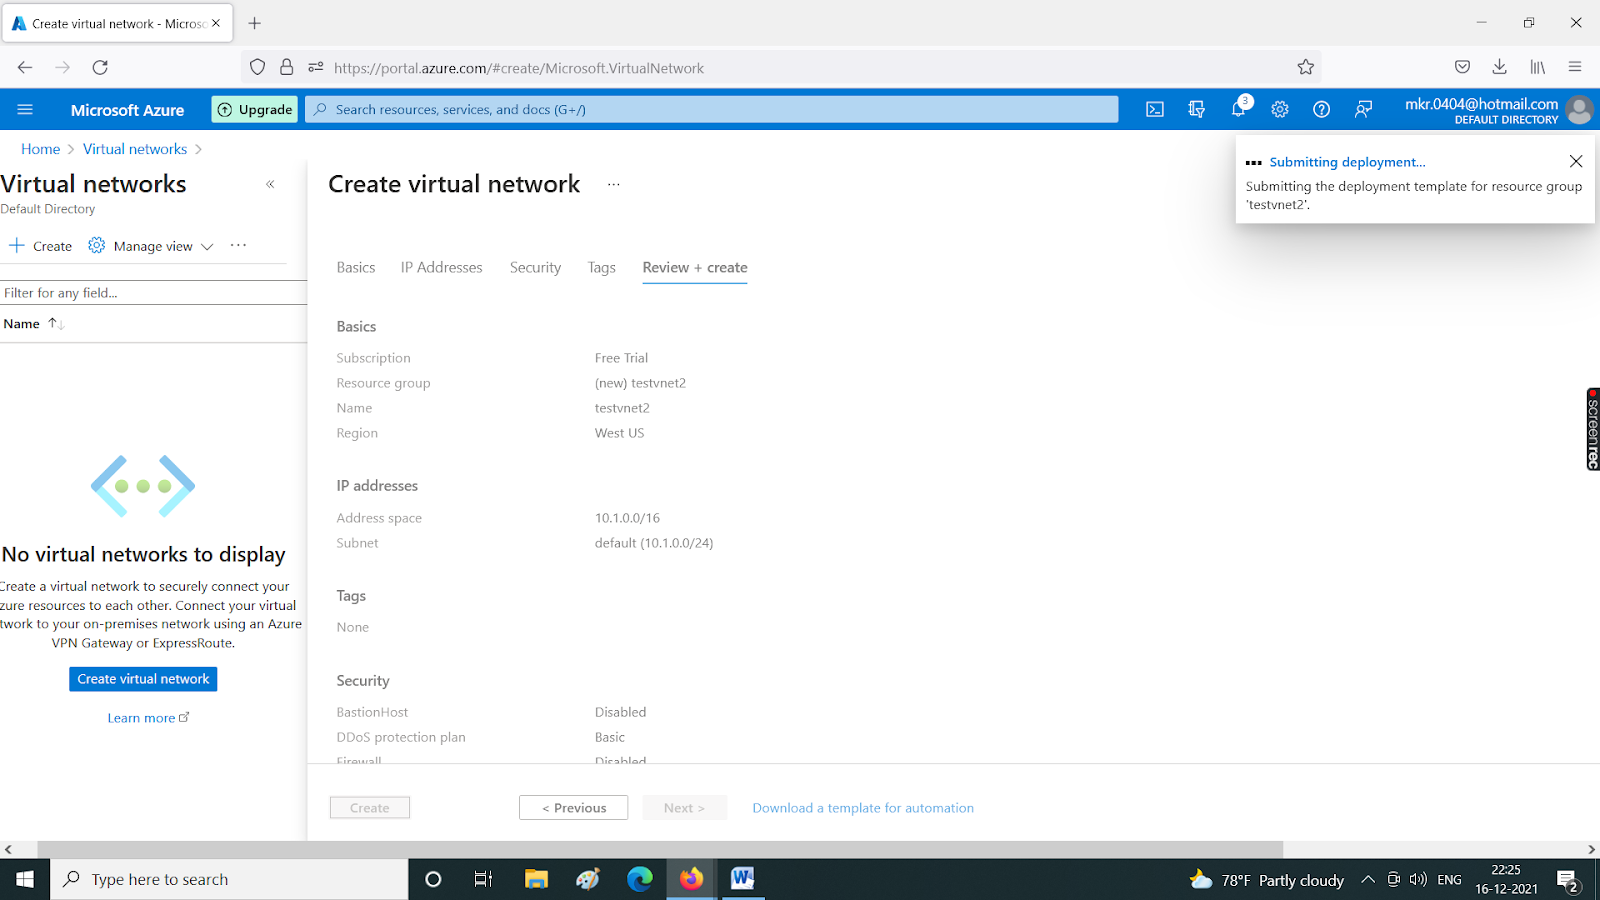The image size is (1600, 900).
Task: Bookmark this page with the star icon
Action: pyautogui.click(x=1306, y=67)
